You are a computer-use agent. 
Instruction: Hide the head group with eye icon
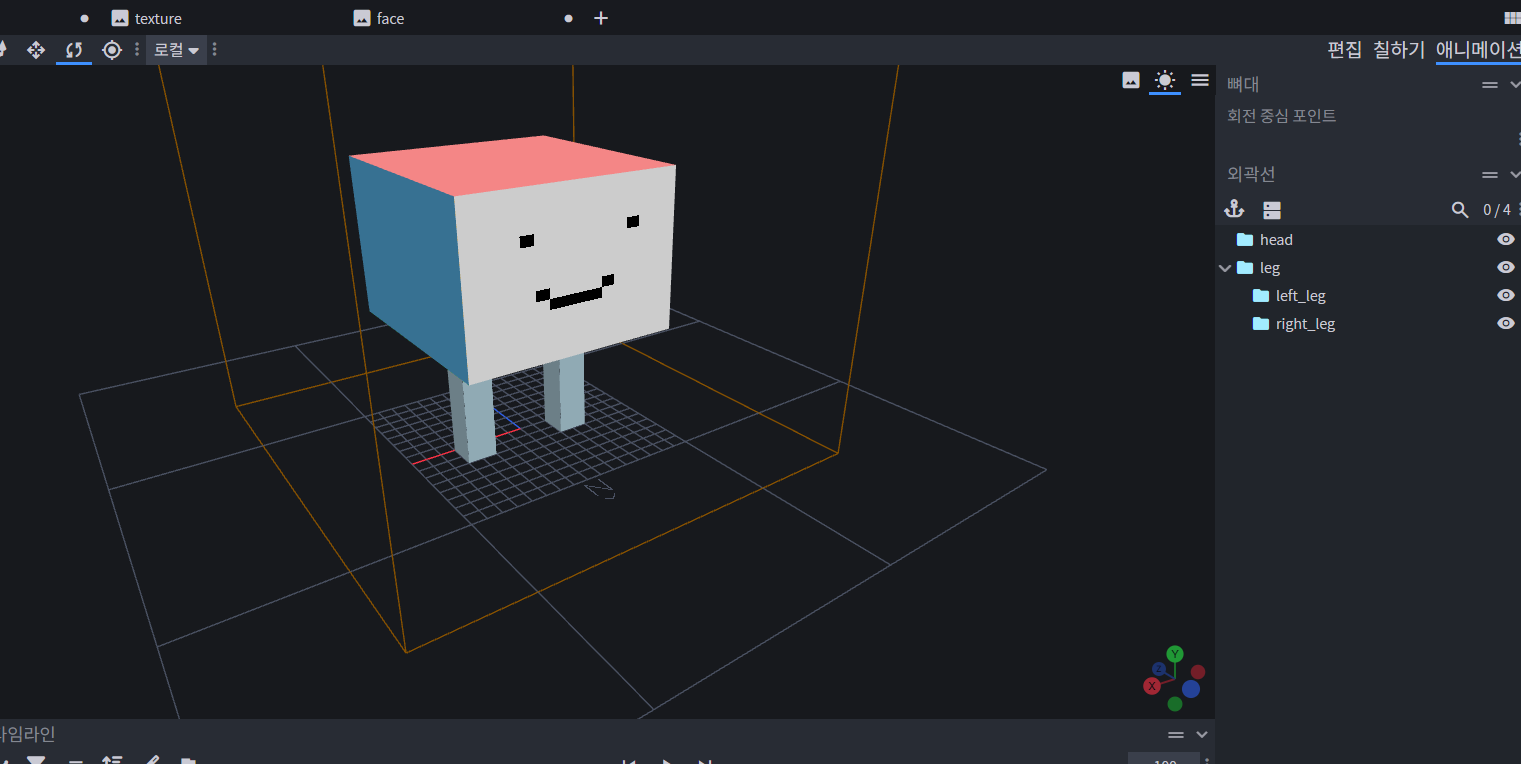tap(1505, 239)
